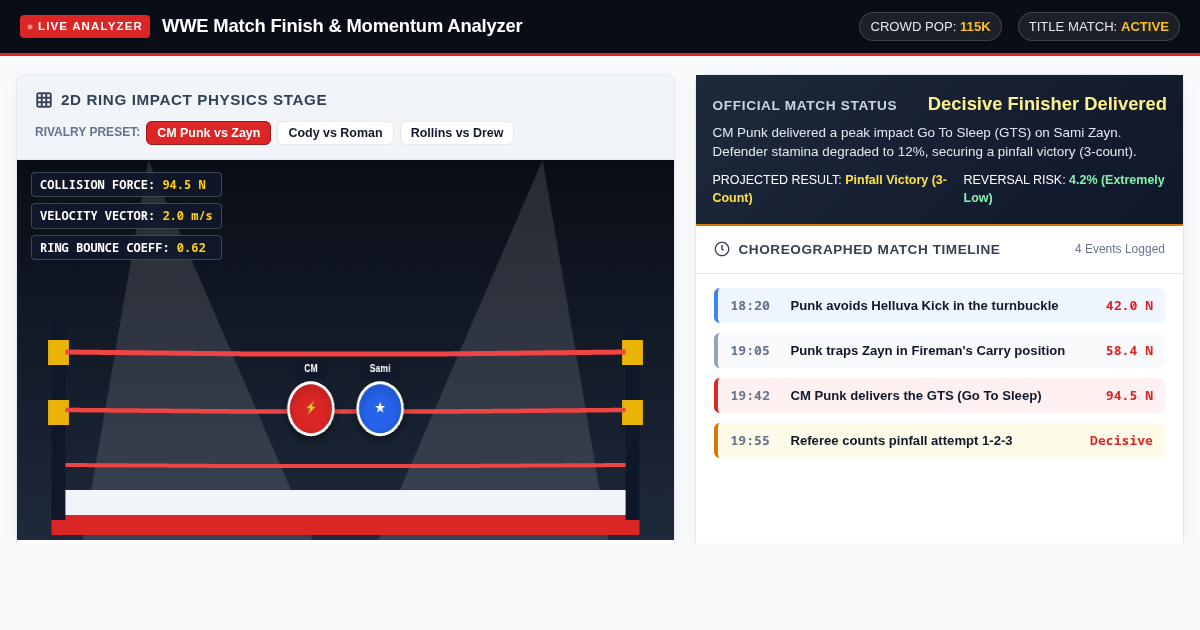The height and width of the screenshot is (630, 1200).
Task: Click the OFFICIAL MATCH STATUS label
Action: [x=805, y=105]
